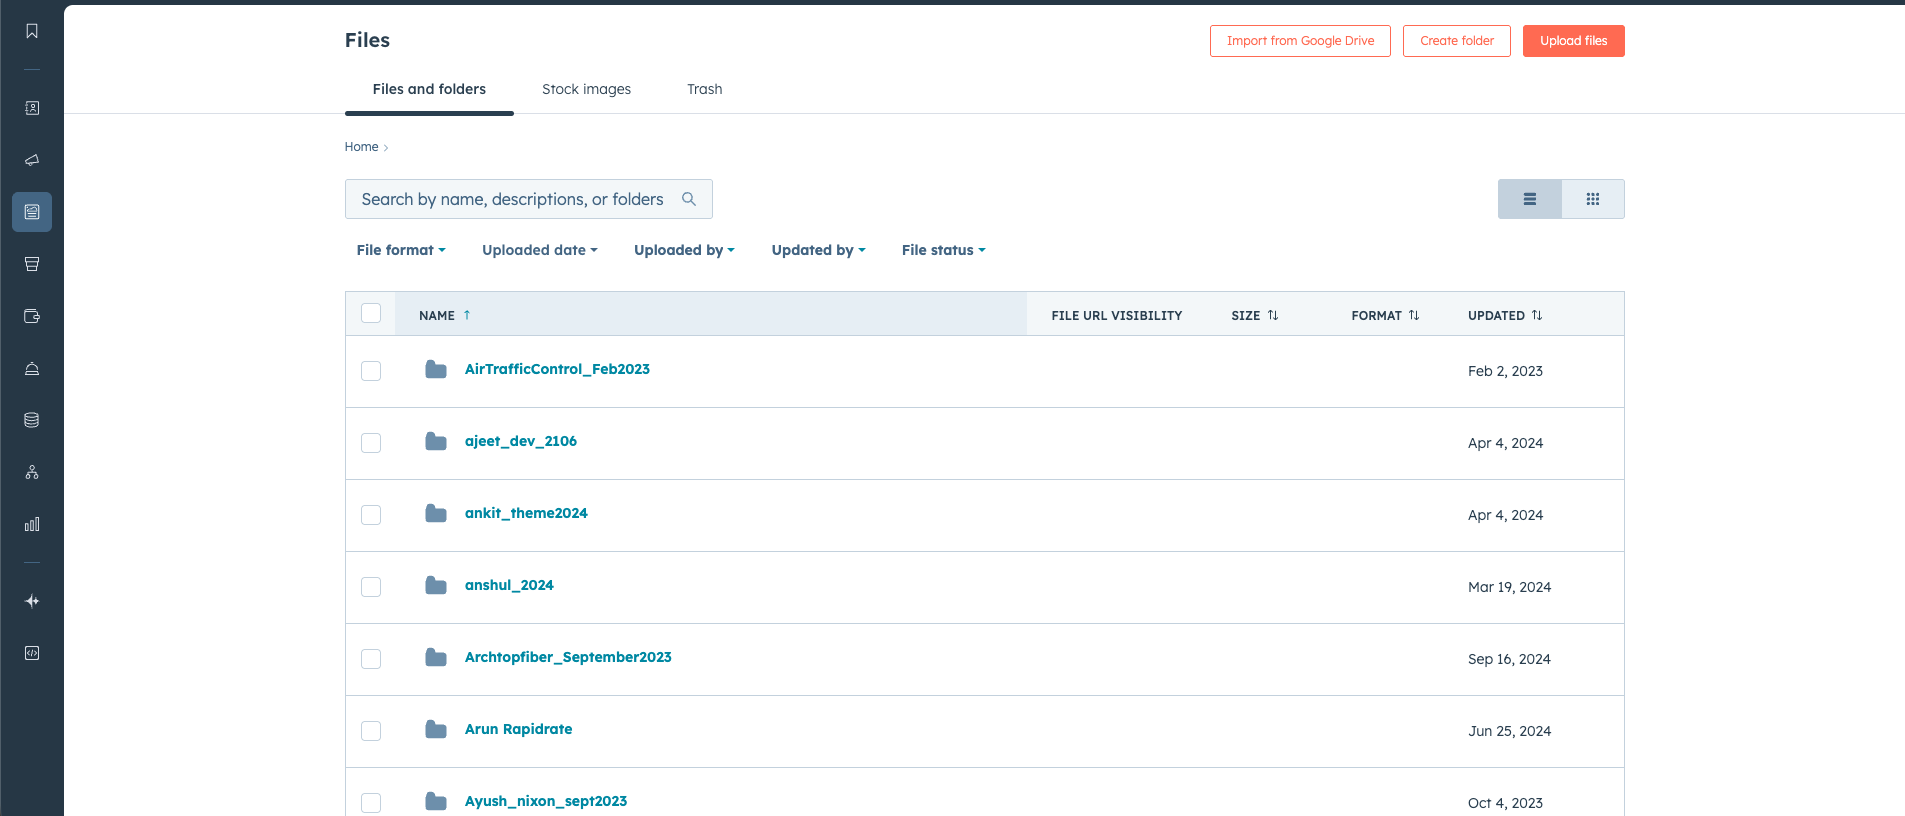Screen dimensions: 1905x816
Task: Open the Commerce wallet sidebar icon
Action: [x=32, y=316]
